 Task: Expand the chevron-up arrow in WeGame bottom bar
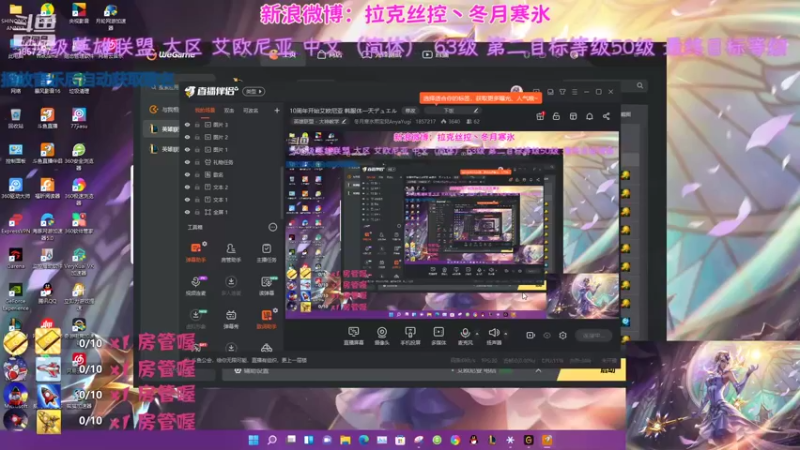(538, 371)
